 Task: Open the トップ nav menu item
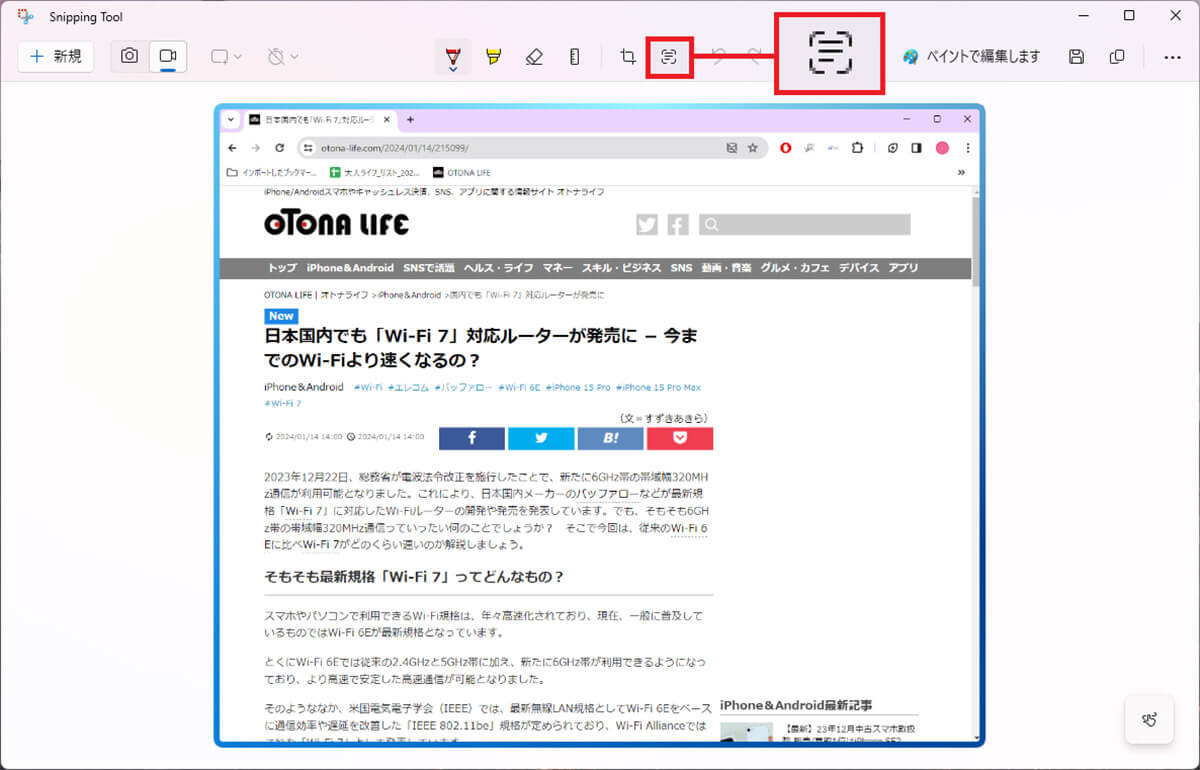[282, 268]
